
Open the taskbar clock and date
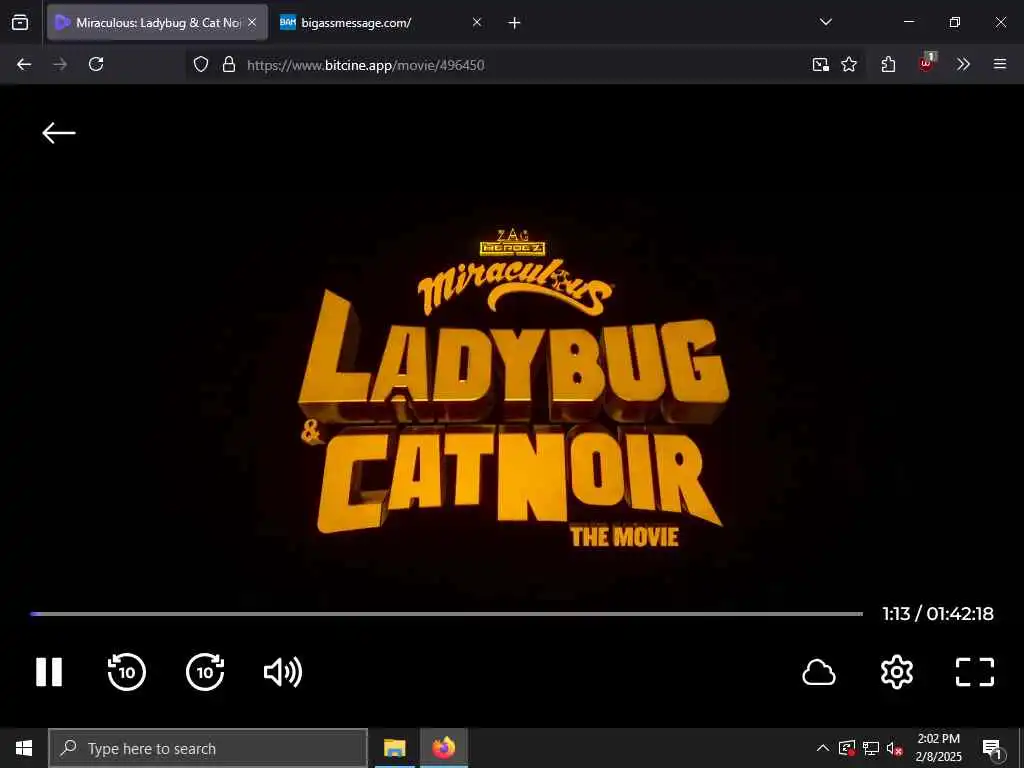click(x=938, y=748)
